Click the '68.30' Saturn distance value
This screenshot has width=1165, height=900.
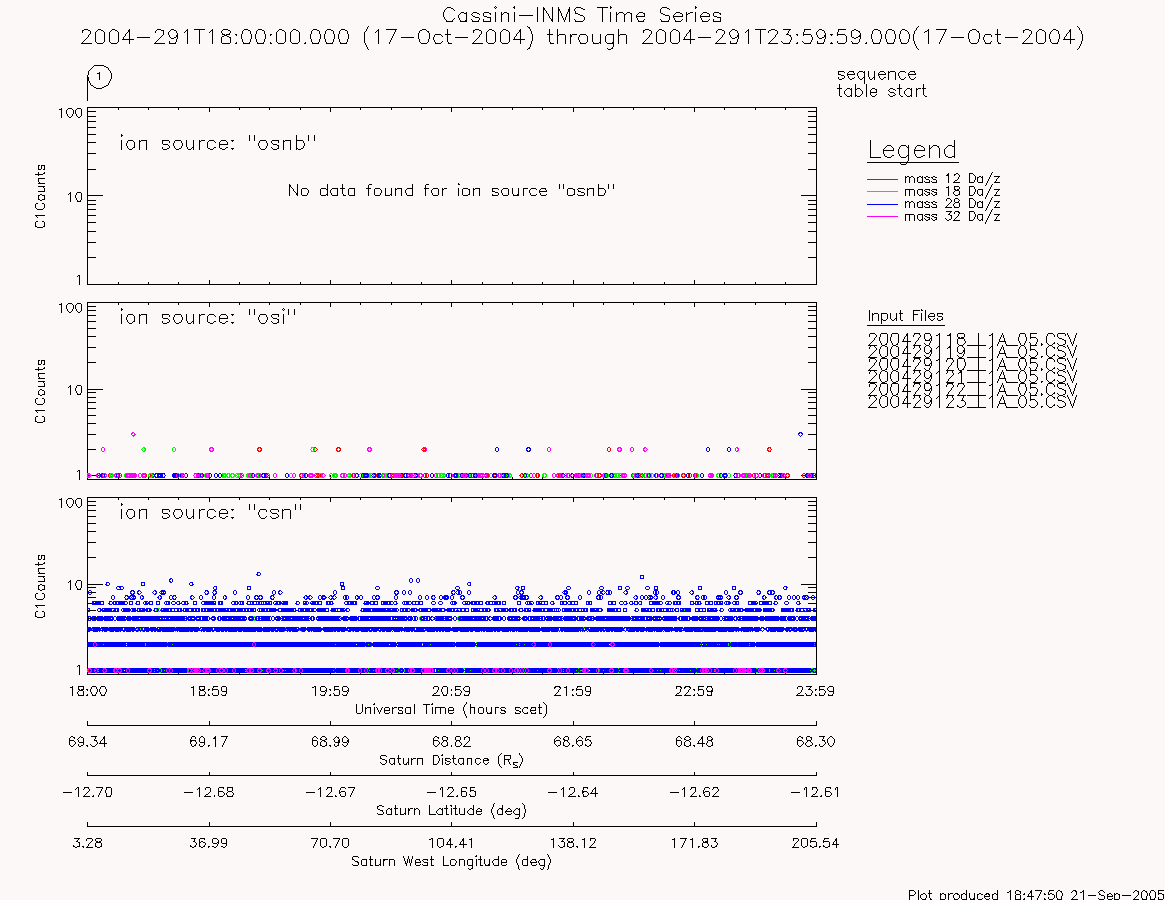[x=815, y=742]
